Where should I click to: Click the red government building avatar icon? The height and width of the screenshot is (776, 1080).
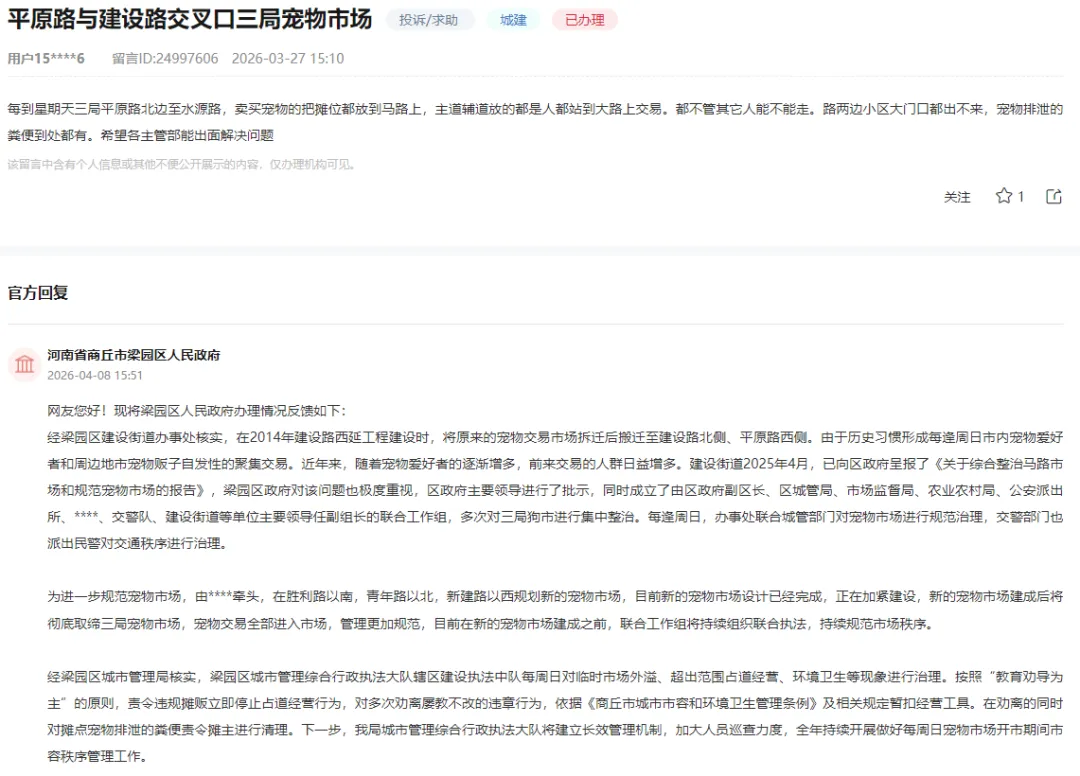click(x=24, y=365)
